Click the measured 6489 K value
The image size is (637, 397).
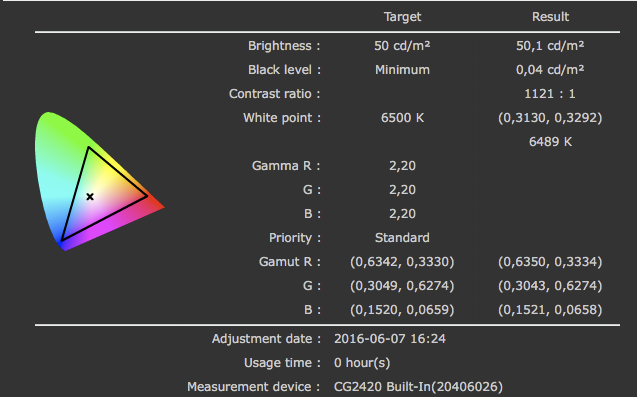pyautogui.click(x=550, y=141)
